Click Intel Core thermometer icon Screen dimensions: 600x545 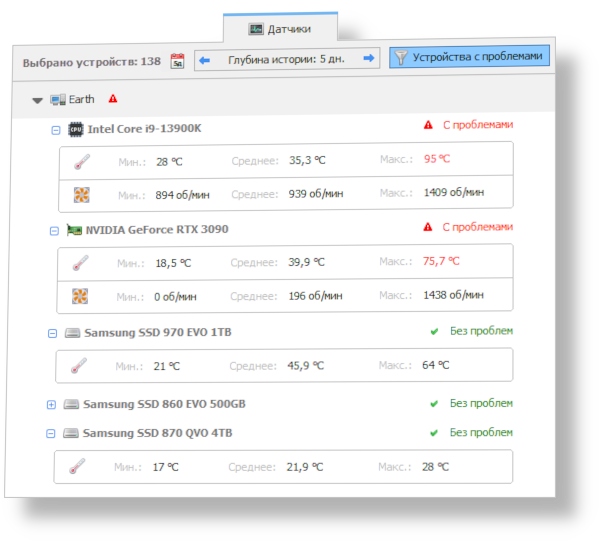pyautogui.click(x=82, y=162)
